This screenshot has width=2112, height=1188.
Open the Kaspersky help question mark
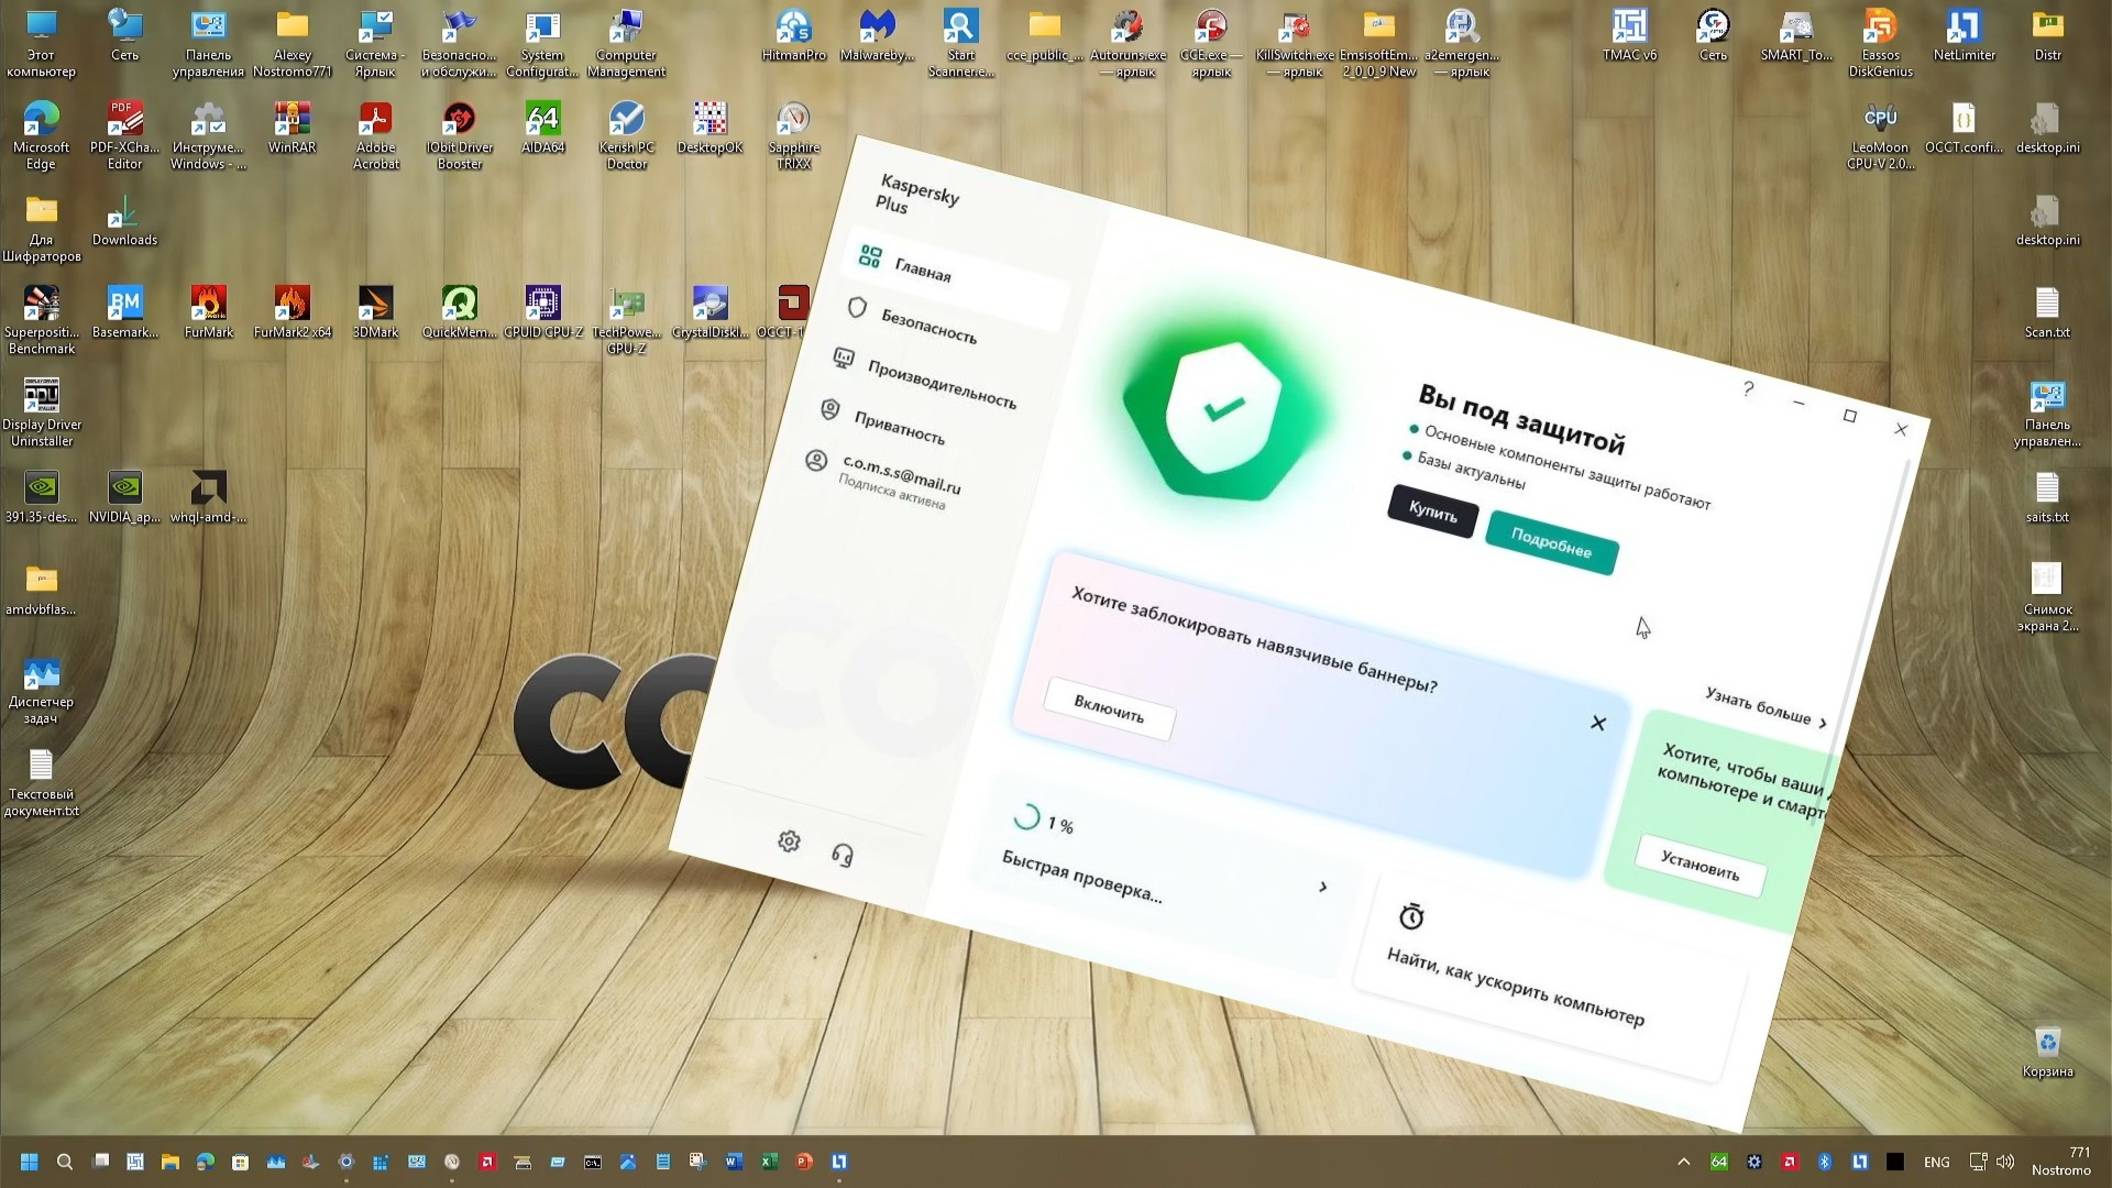click(1748, 389)
